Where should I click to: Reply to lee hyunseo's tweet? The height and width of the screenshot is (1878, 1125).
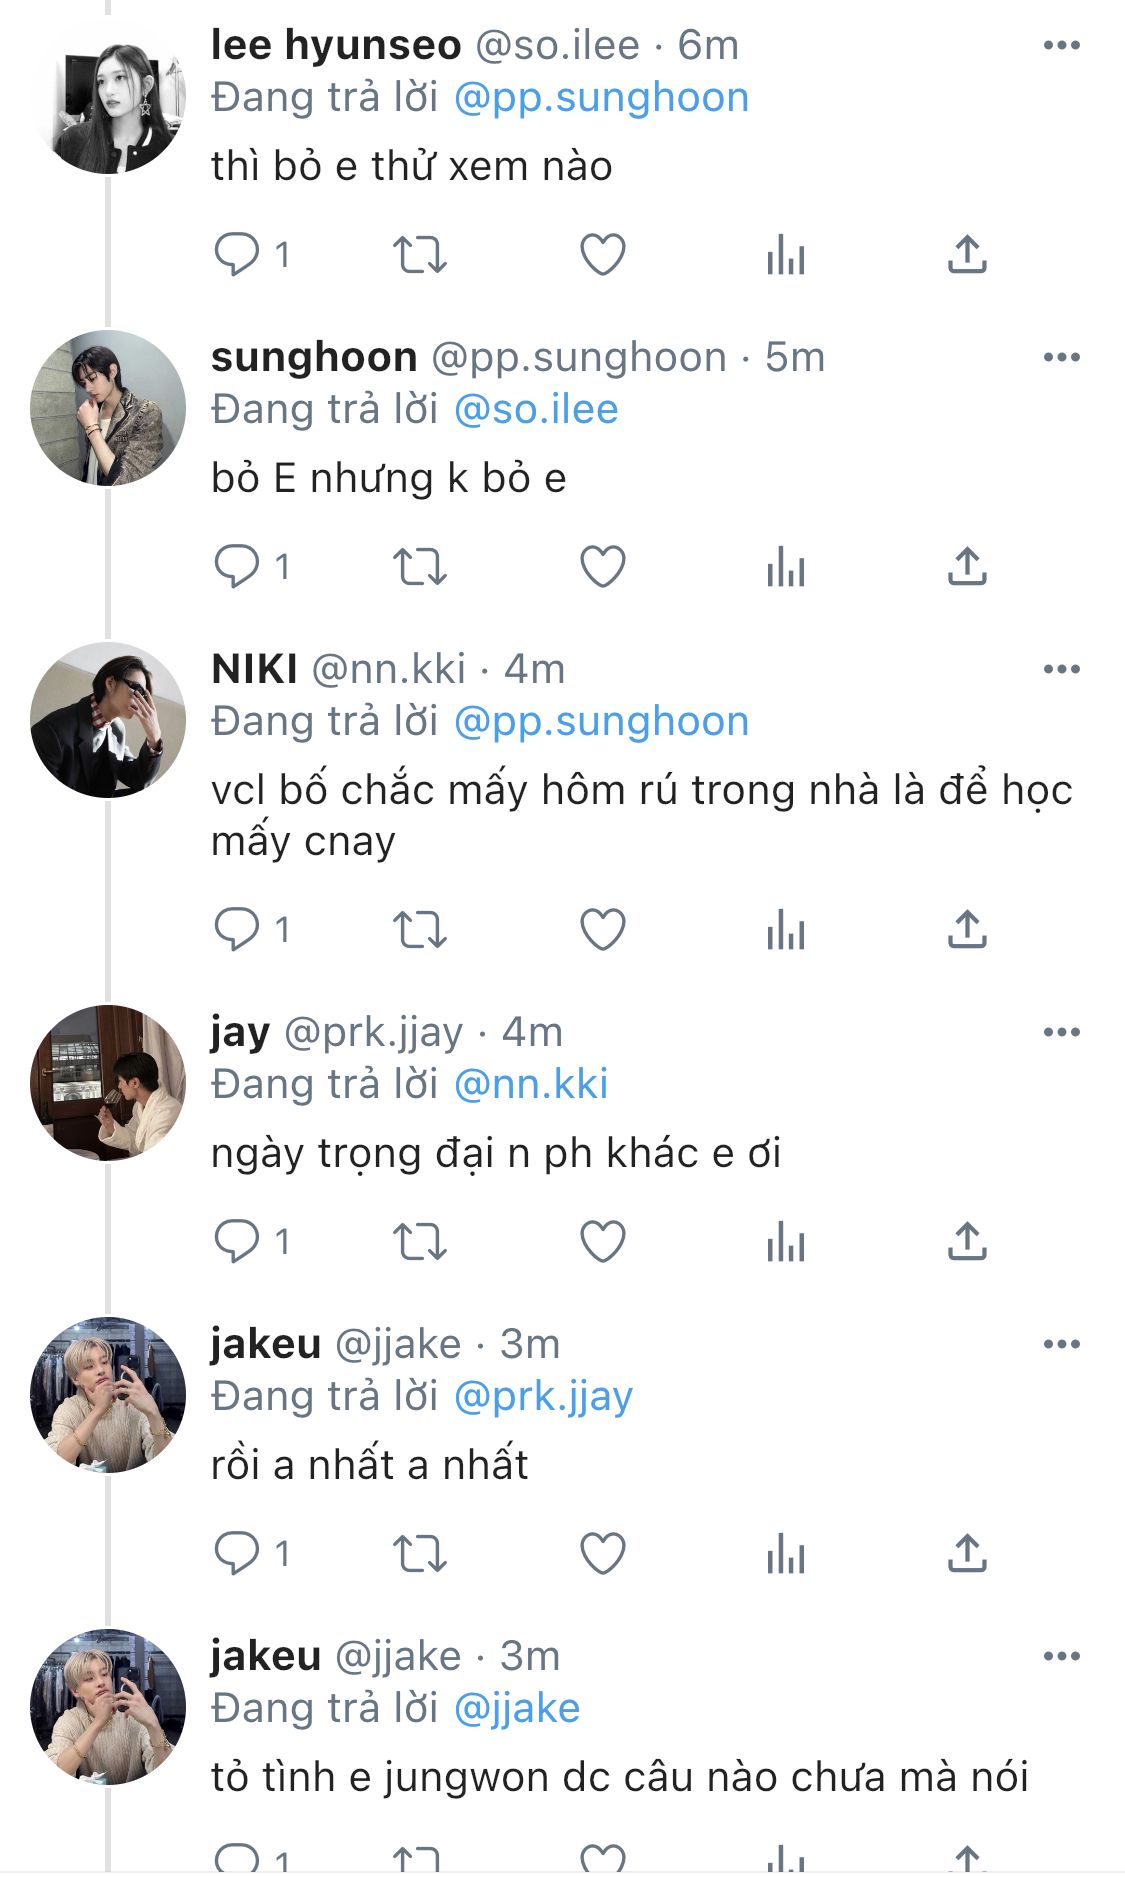point(237,254)
